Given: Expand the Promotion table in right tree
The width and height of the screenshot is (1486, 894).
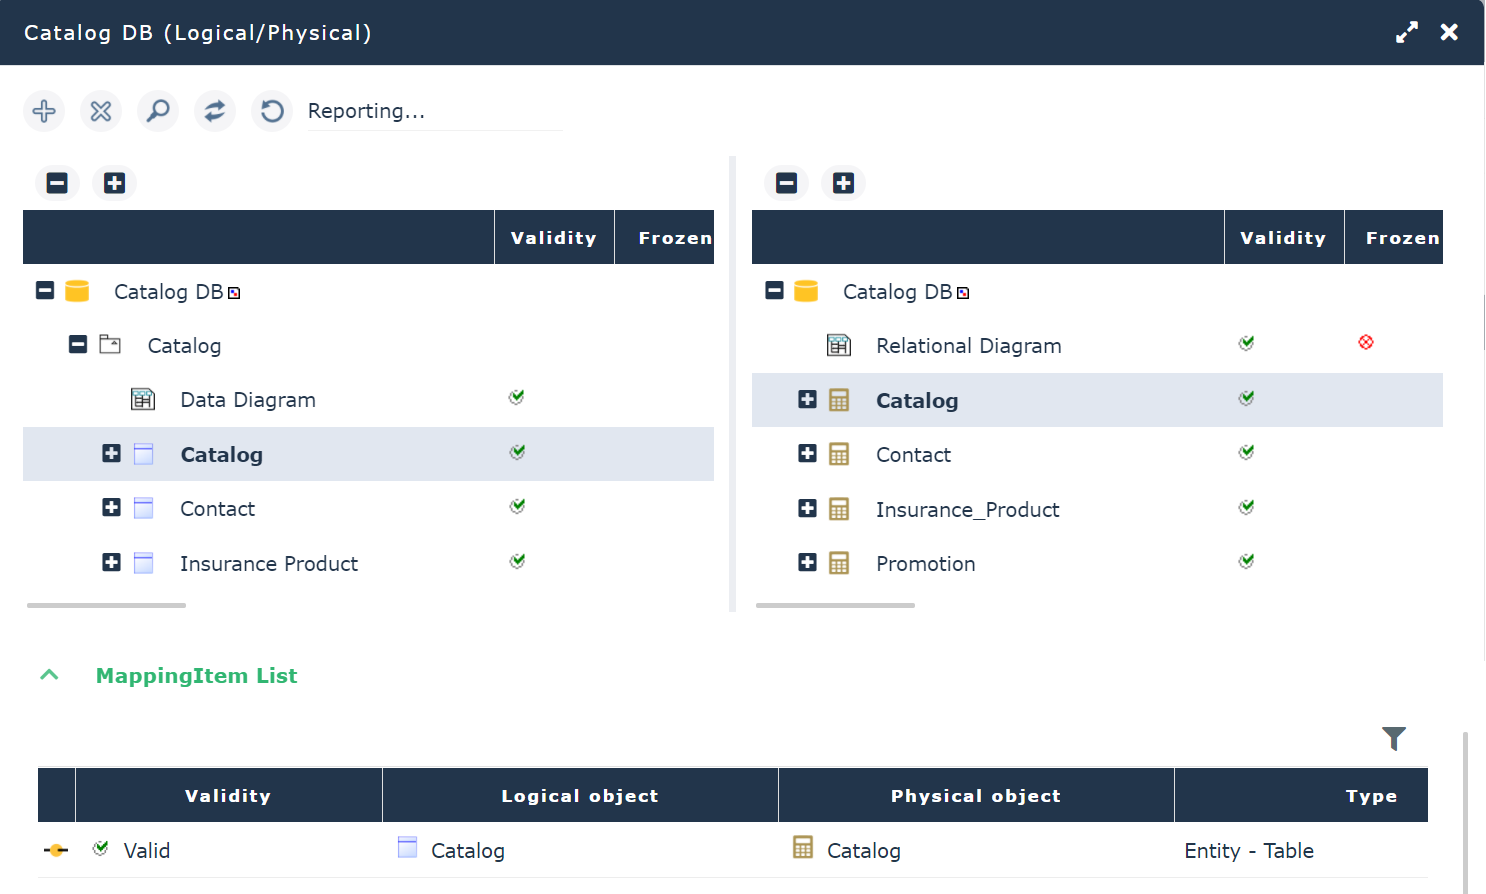Looking at the screenshot, I should [807, 562].
